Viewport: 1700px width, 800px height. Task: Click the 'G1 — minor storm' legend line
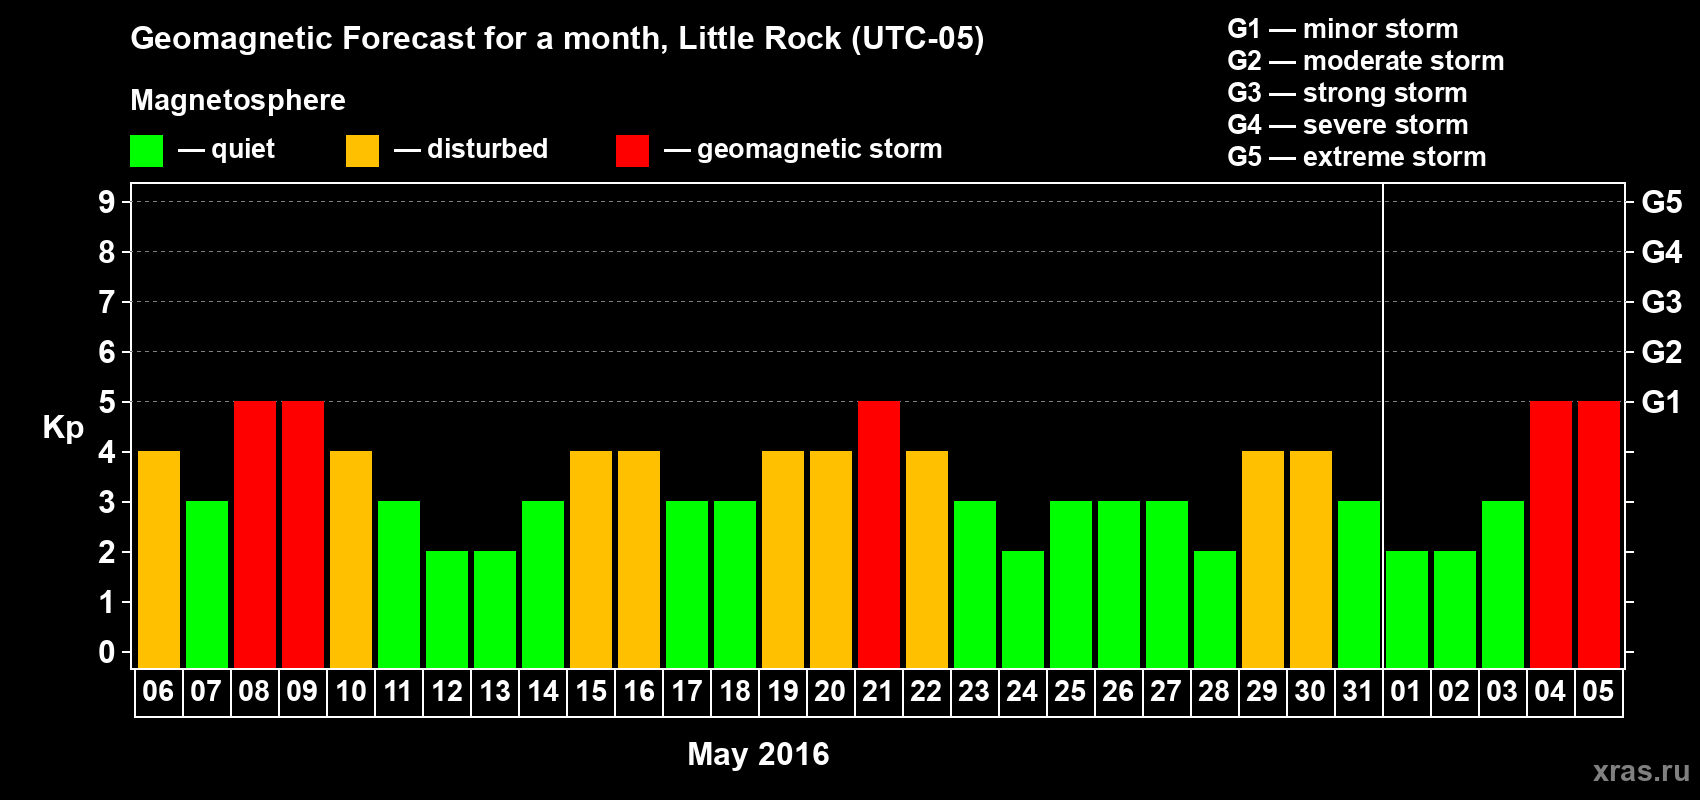pyautogui.click(x=1343, y=29)
